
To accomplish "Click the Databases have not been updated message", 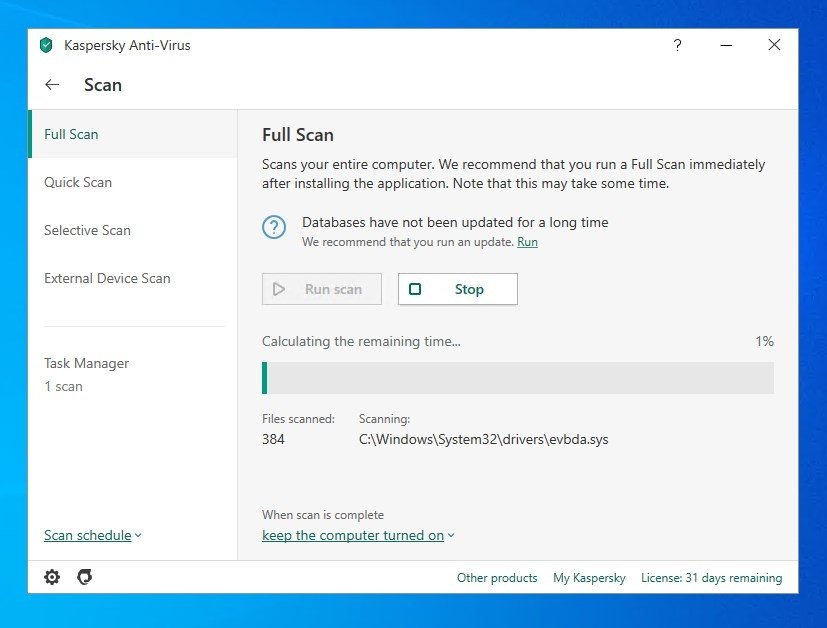I will (455, 223).
